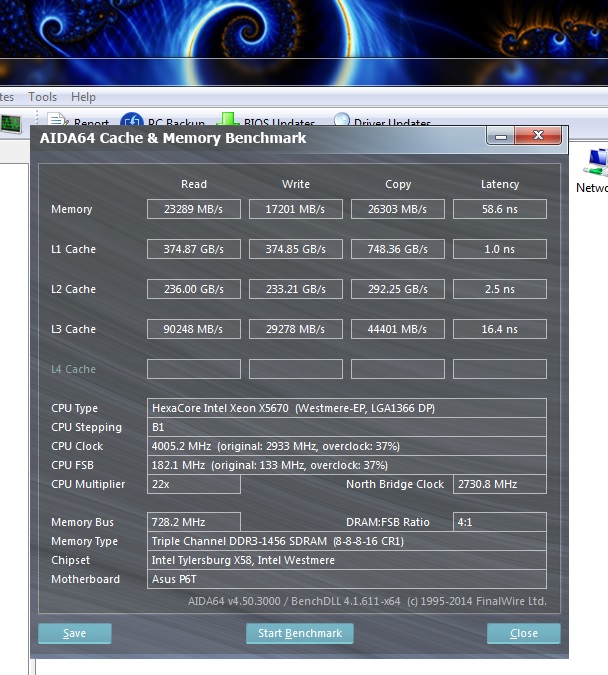Viewport: 608px width, 675px height.
Task: Click the CPU Clock 4005.2 MHz field
Action: coord(347,446)
